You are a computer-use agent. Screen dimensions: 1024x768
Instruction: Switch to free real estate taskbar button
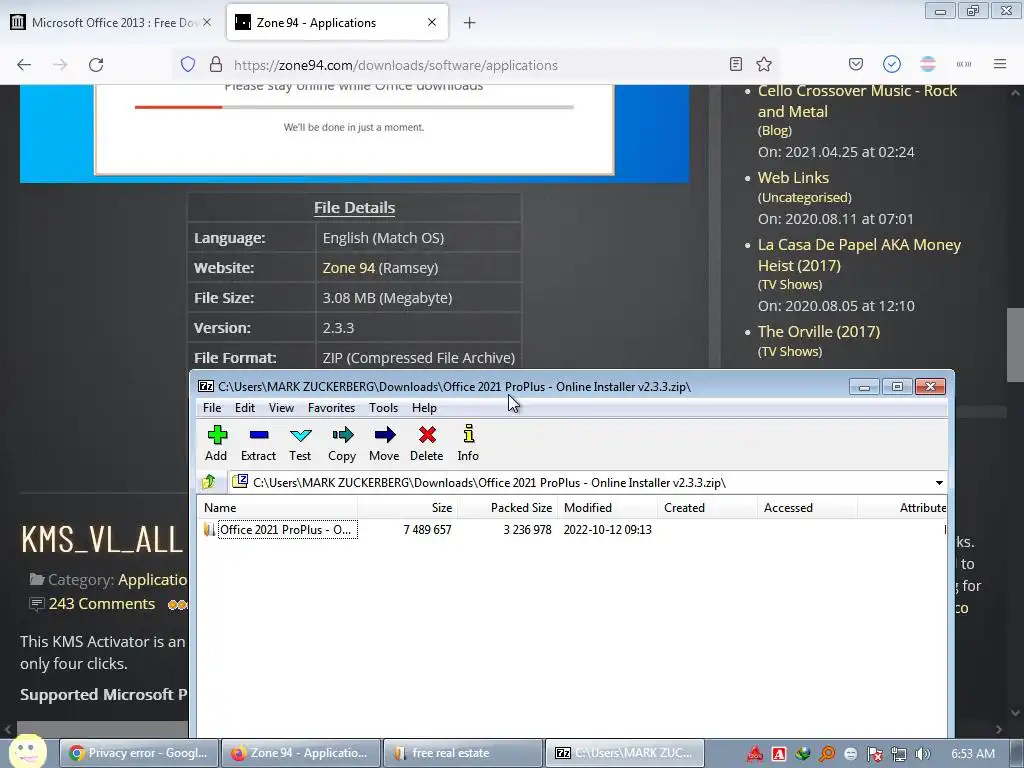click(x=462, y=753)
